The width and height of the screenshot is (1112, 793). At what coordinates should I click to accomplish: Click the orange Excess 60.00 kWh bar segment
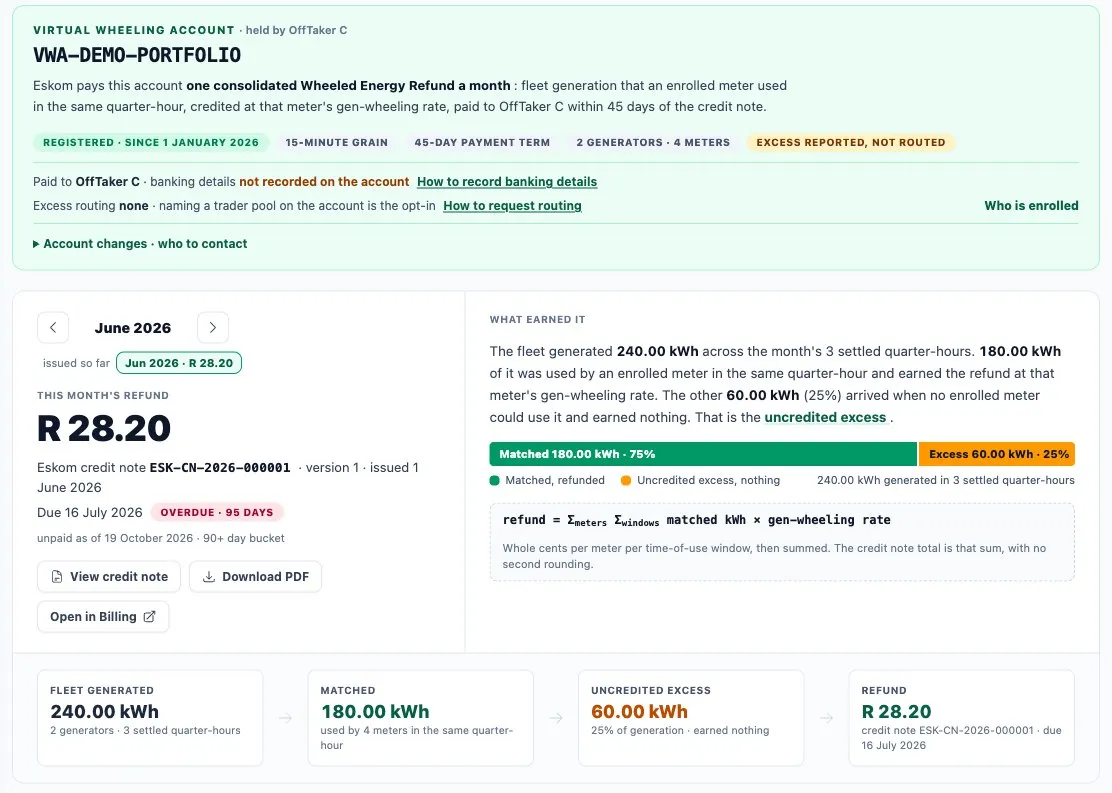pos(997,454)
